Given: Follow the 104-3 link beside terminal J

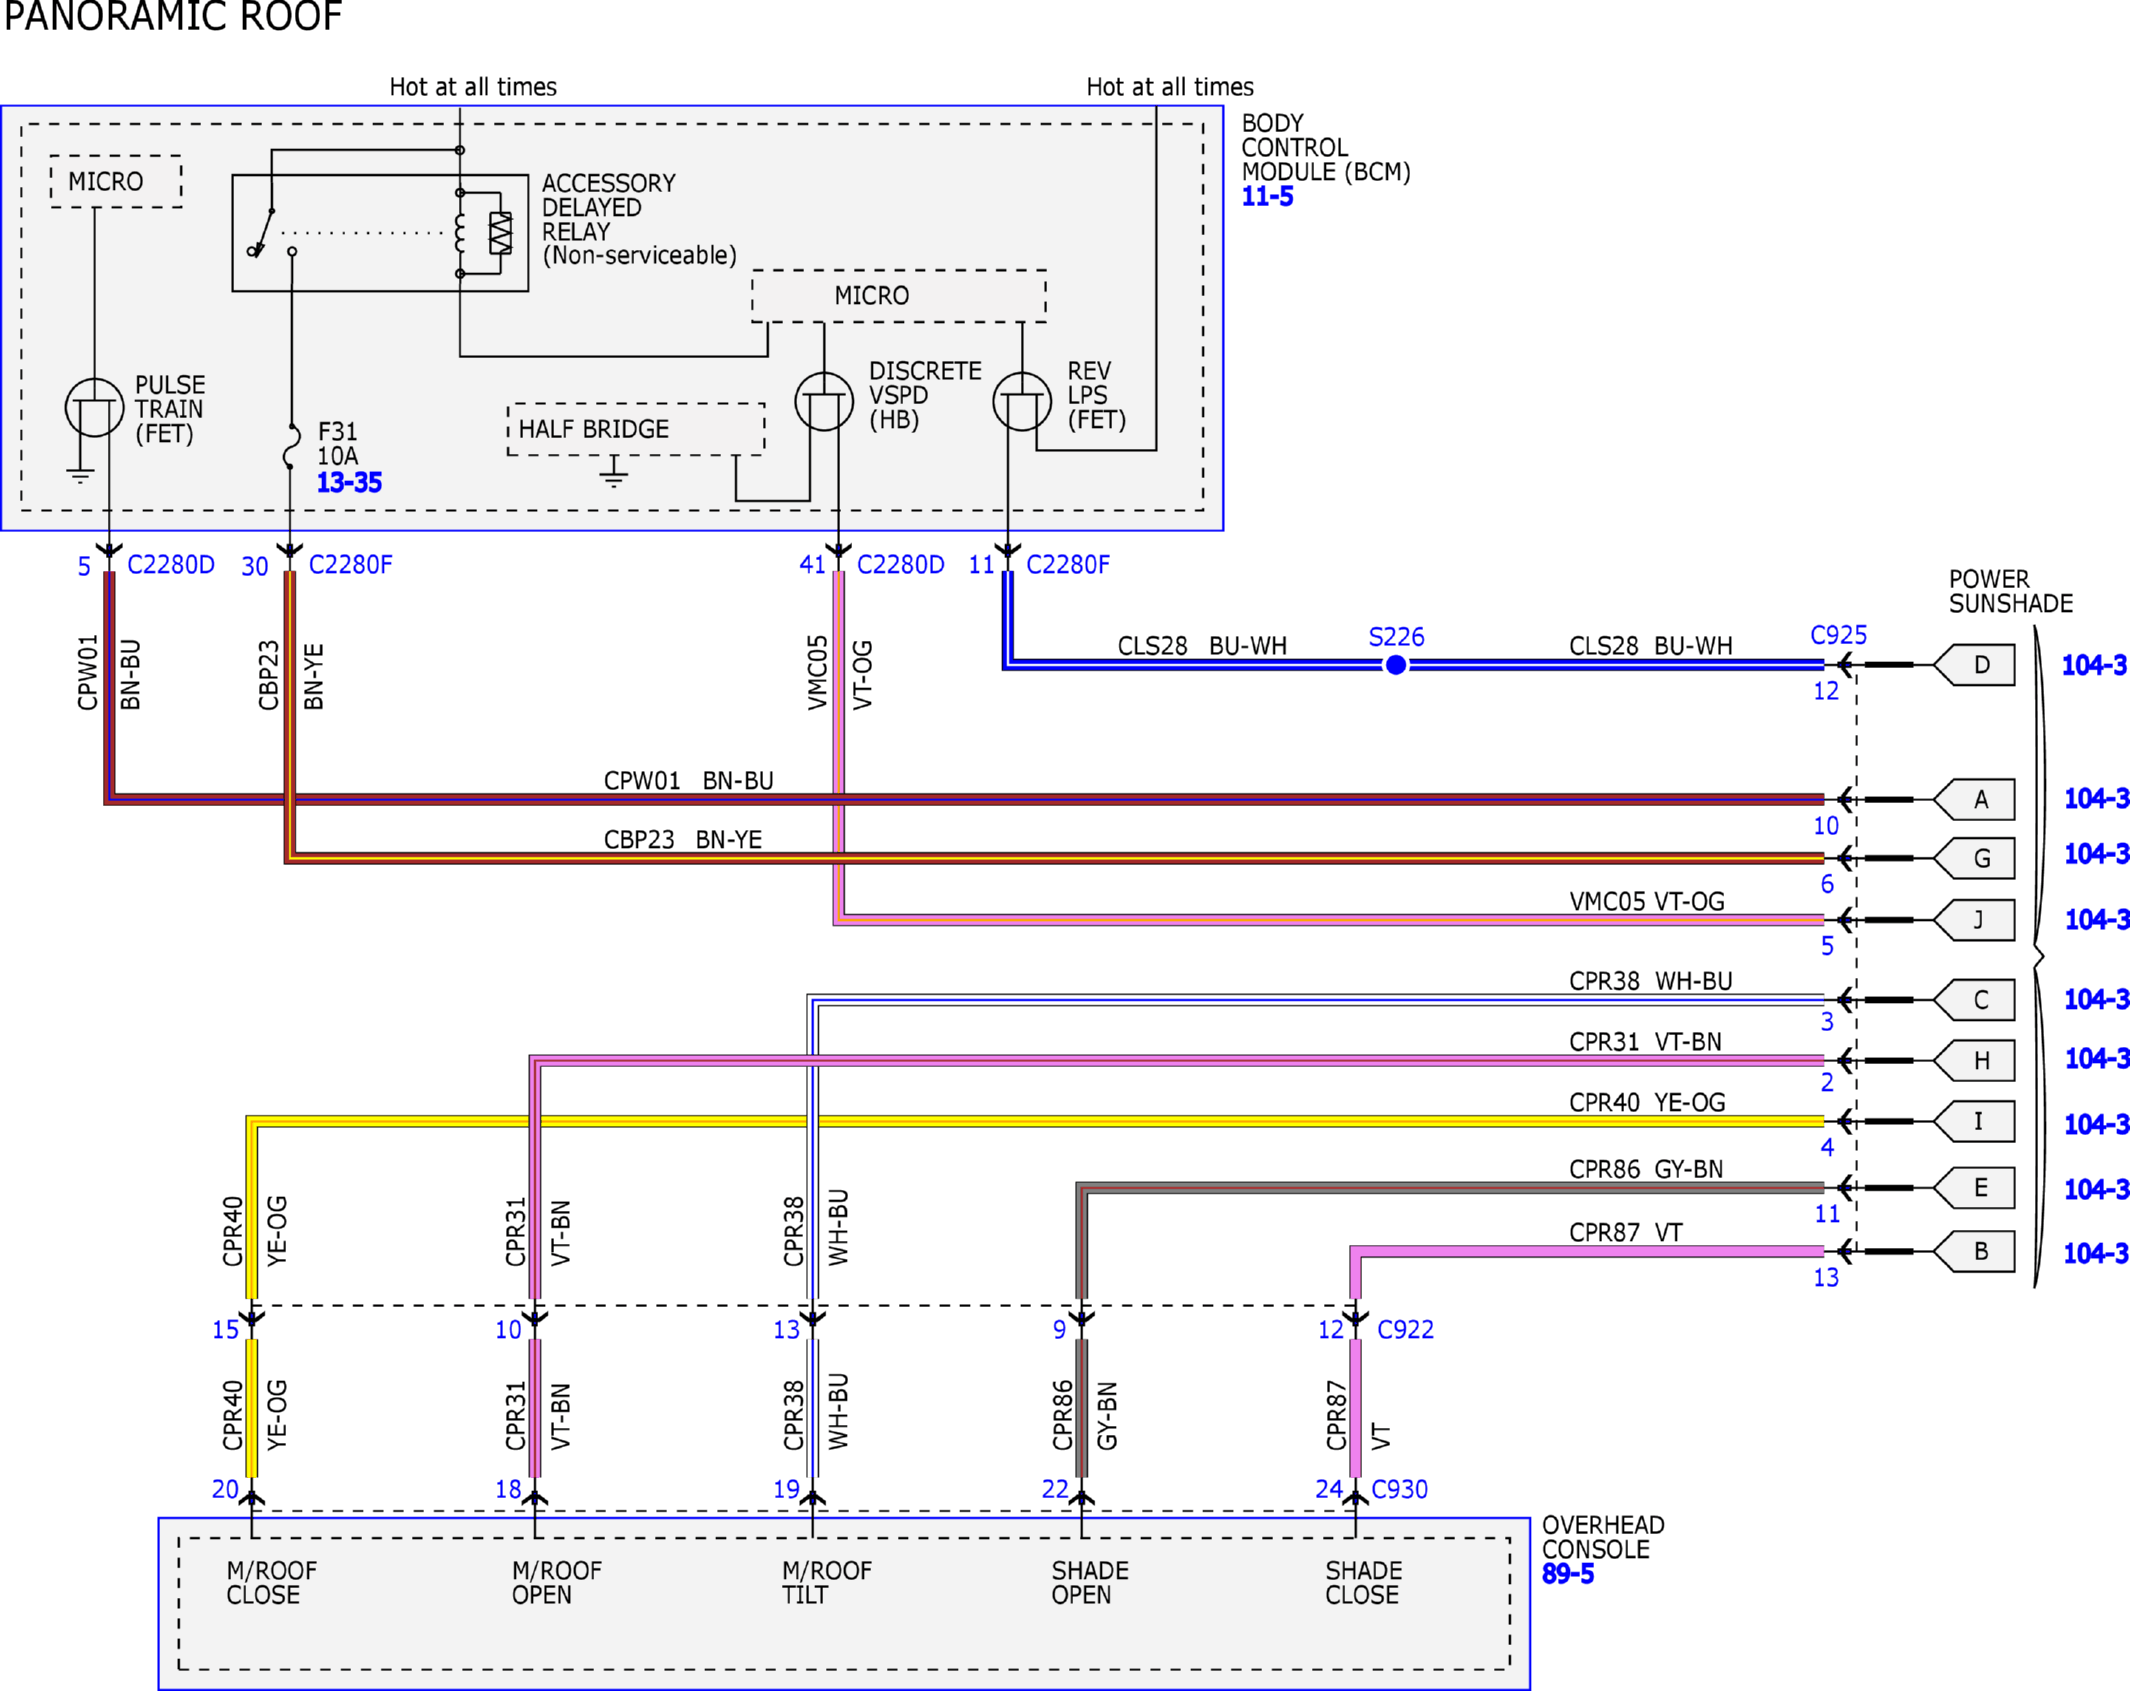Looking at the screenshot, I should click(2096, 919).
